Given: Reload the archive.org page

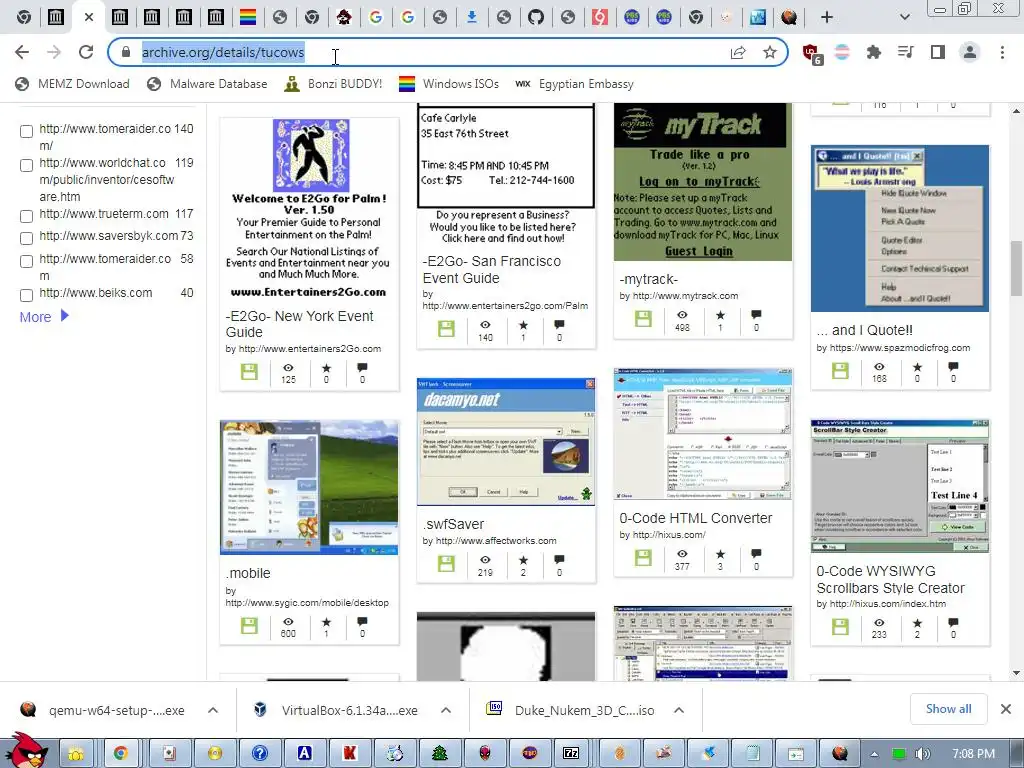Looking at the screenshot, I should (x=86, y=52).
